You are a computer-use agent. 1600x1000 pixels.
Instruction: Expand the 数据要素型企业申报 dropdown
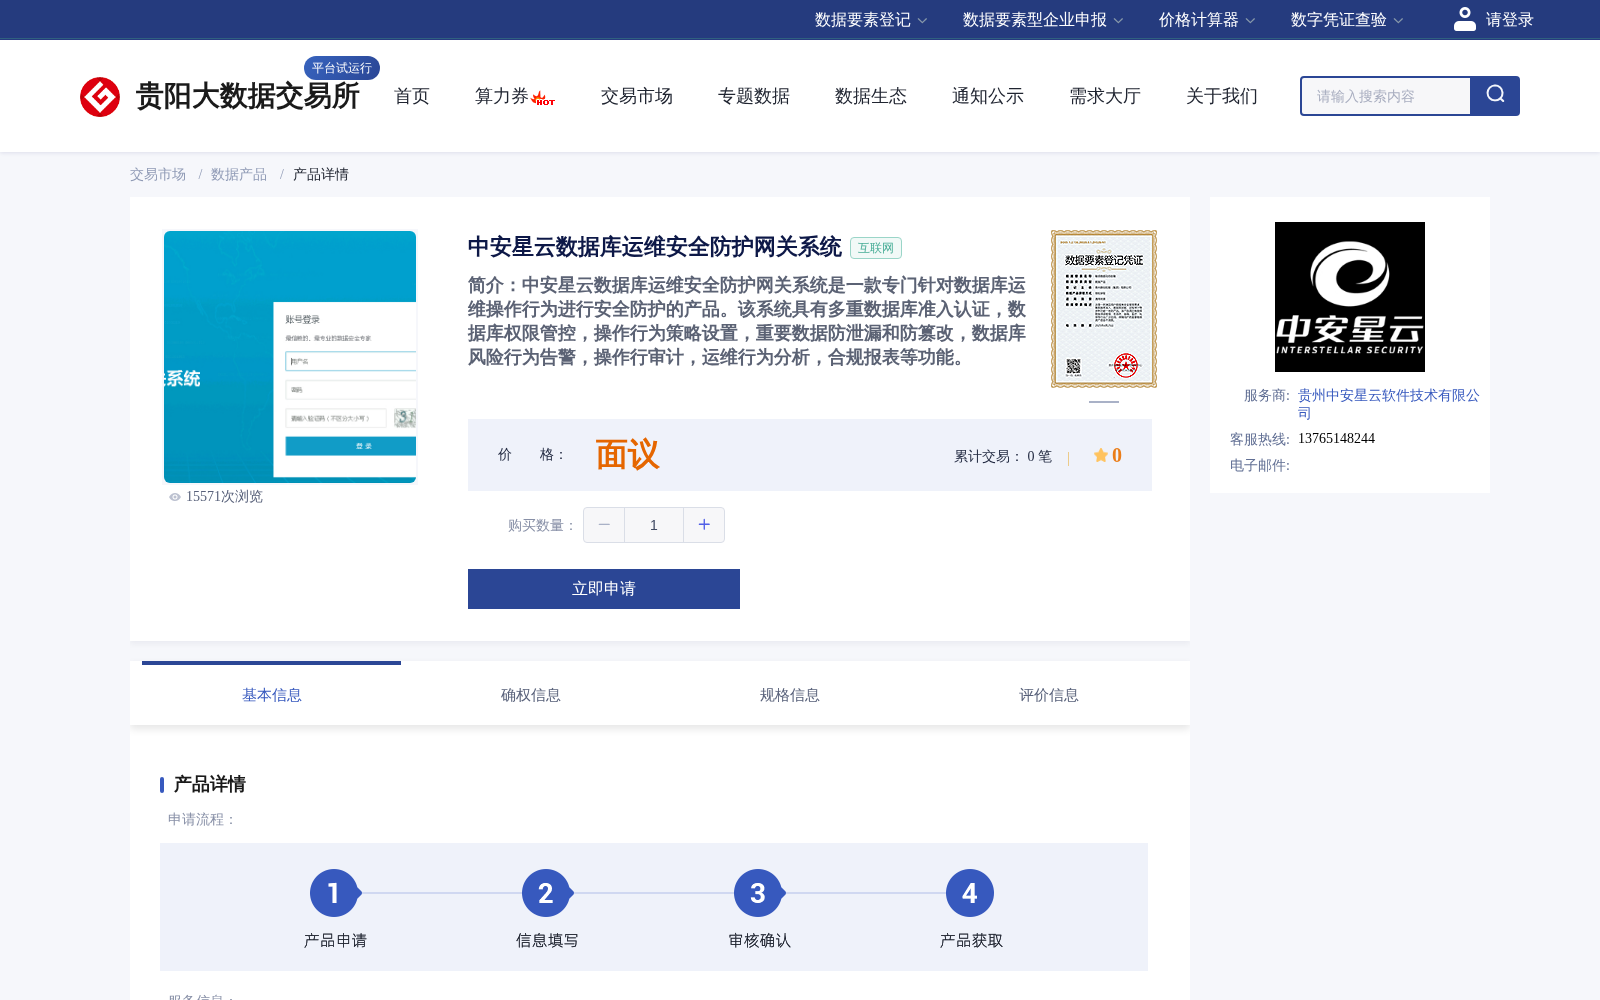(x=1043, y=20)
